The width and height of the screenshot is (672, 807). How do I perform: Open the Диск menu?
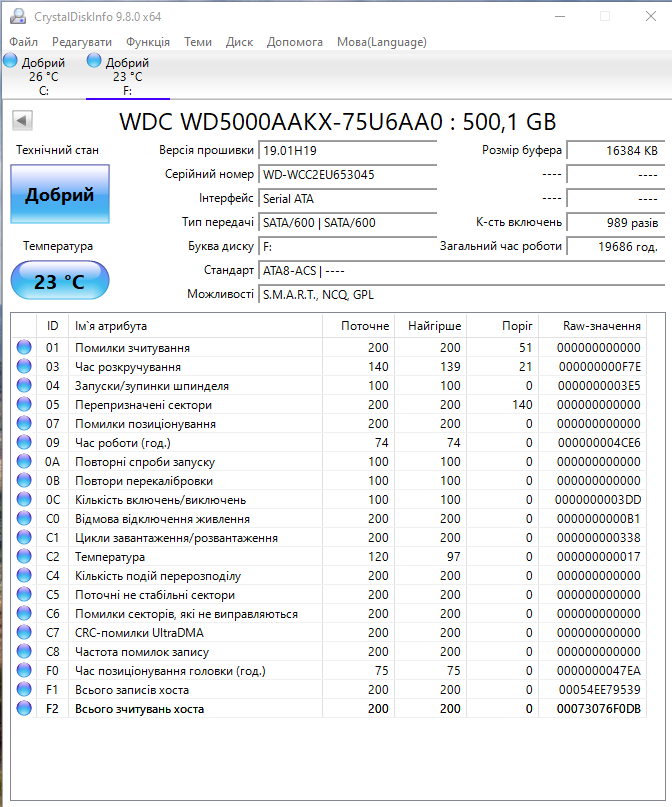[x=239, y=42]
